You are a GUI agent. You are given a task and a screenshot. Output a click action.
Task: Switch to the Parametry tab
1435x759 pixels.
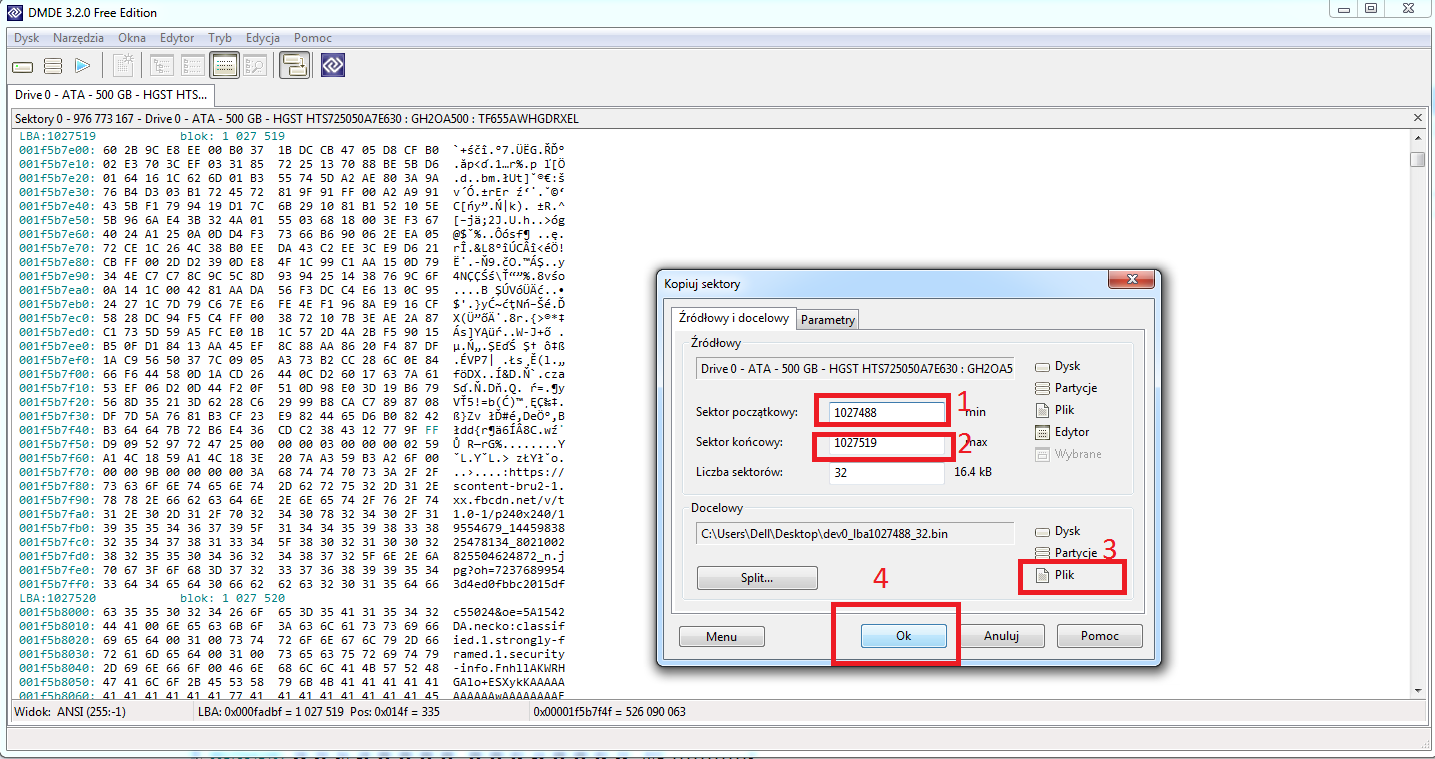click(x=828, y=320)
